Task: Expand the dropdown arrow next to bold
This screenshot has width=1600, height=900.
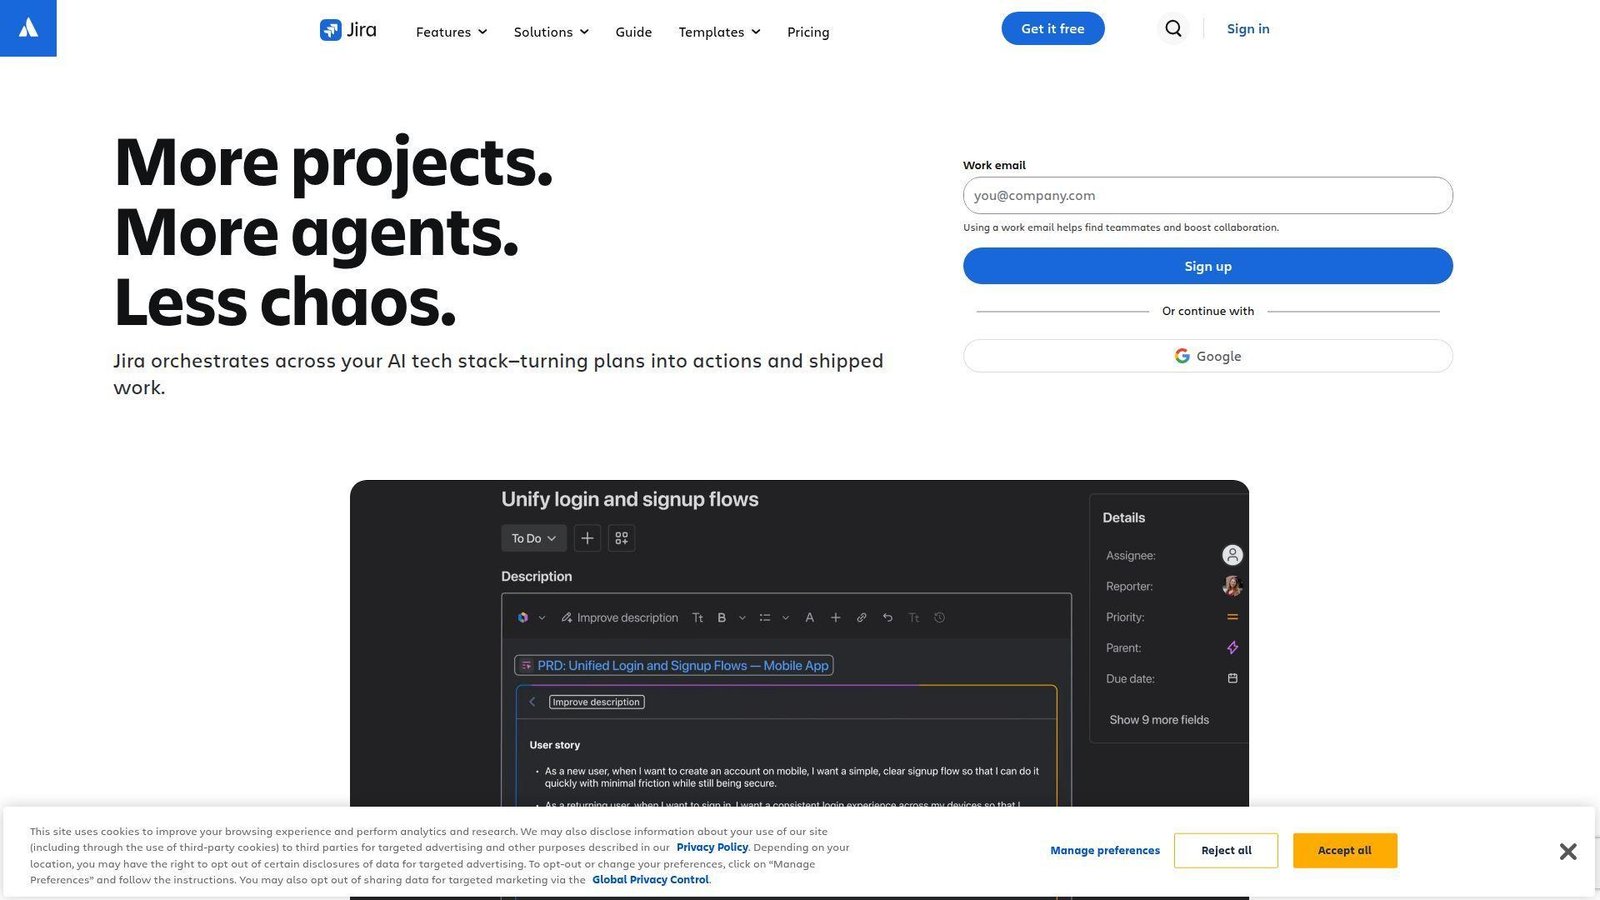Action: (x=742, y=618)
